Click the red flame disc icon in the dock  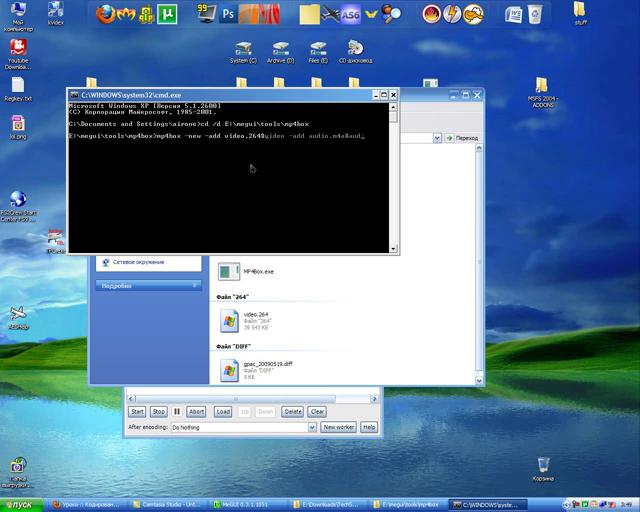tap(431, 14)
